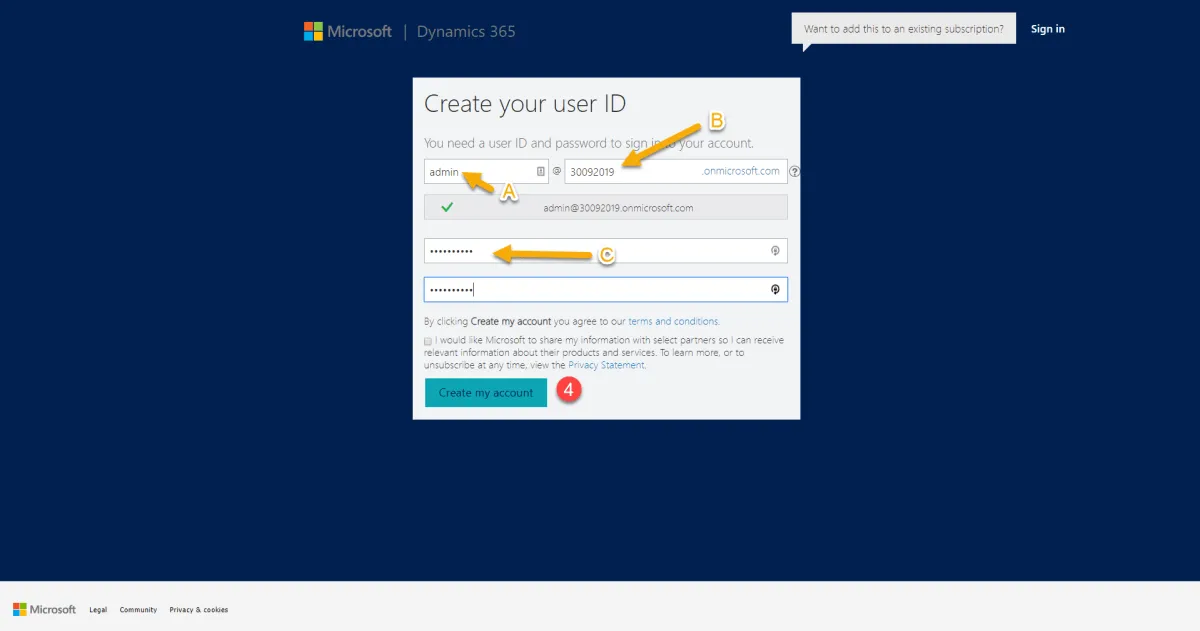The width and height of the screenshot is (1200, 631).
Task: Click Create my account button
Action: (x=486, y=393)
